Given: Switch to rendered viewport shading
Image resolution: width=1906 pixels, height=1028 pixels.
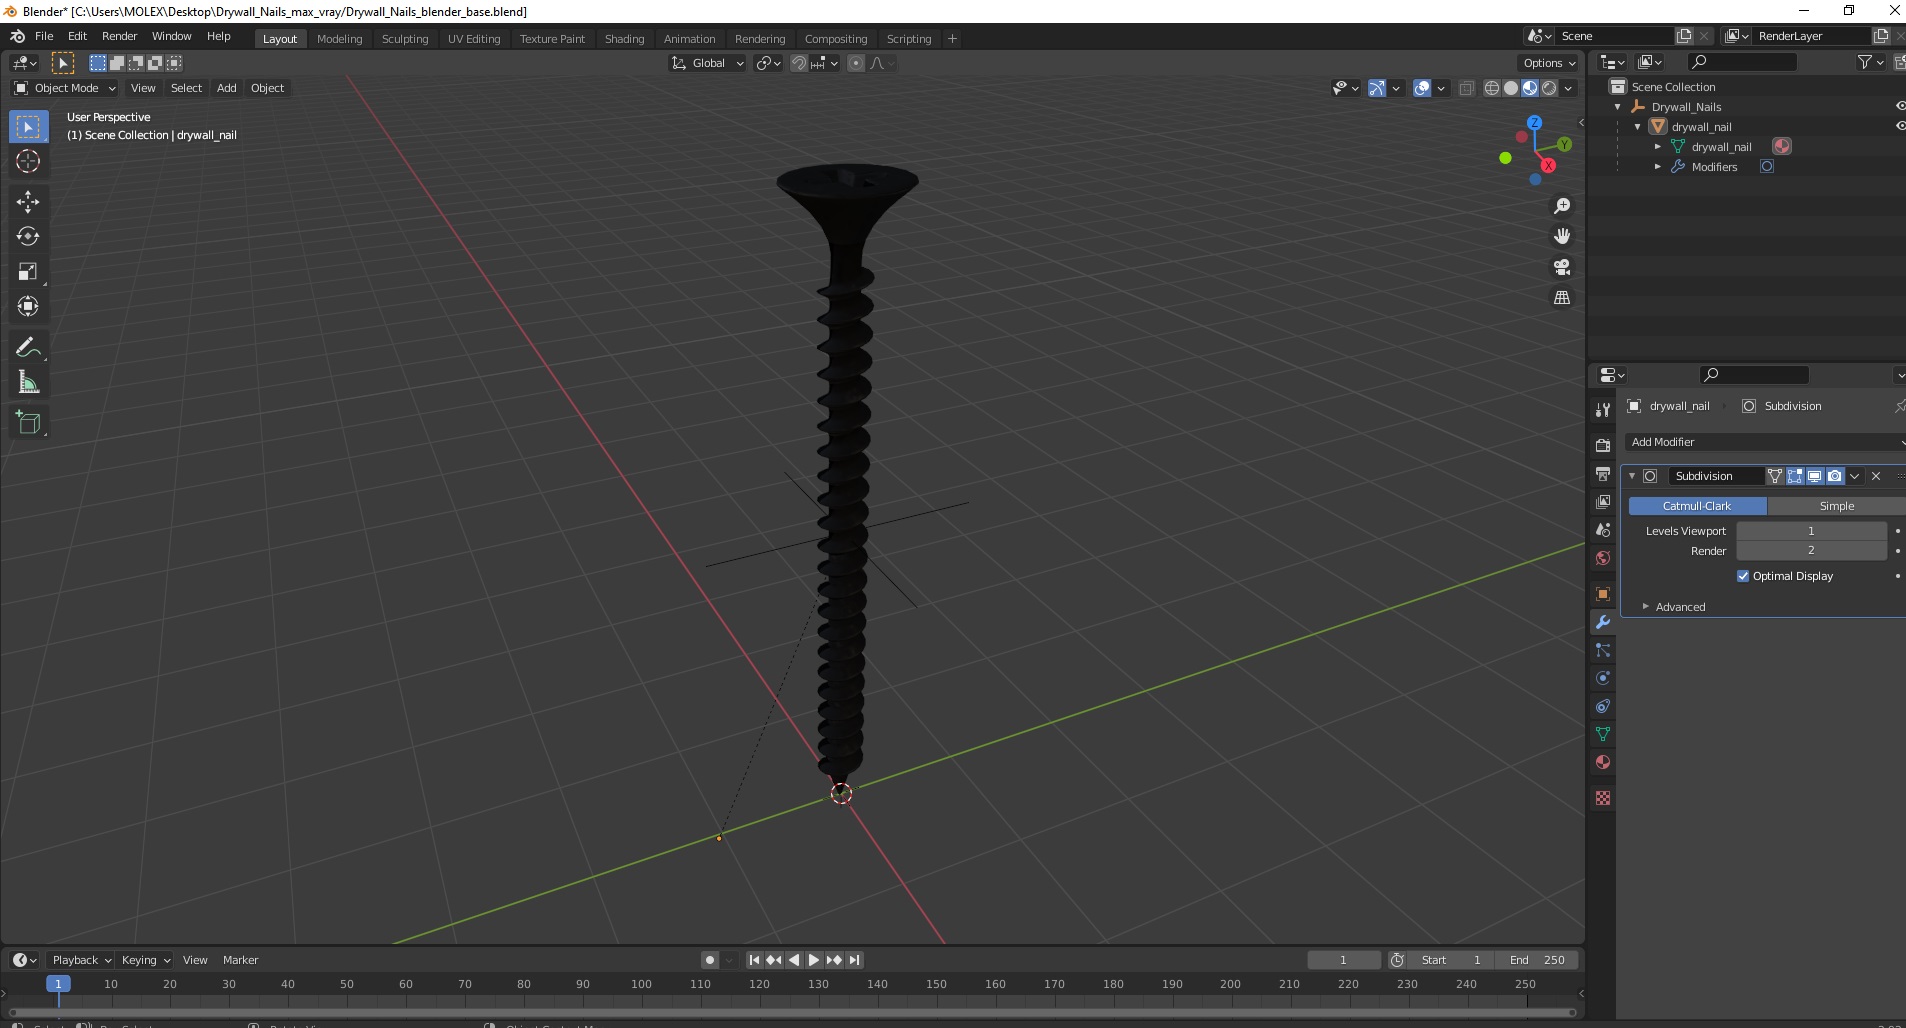Looking at the screenshot, I should pos(1549,88).
